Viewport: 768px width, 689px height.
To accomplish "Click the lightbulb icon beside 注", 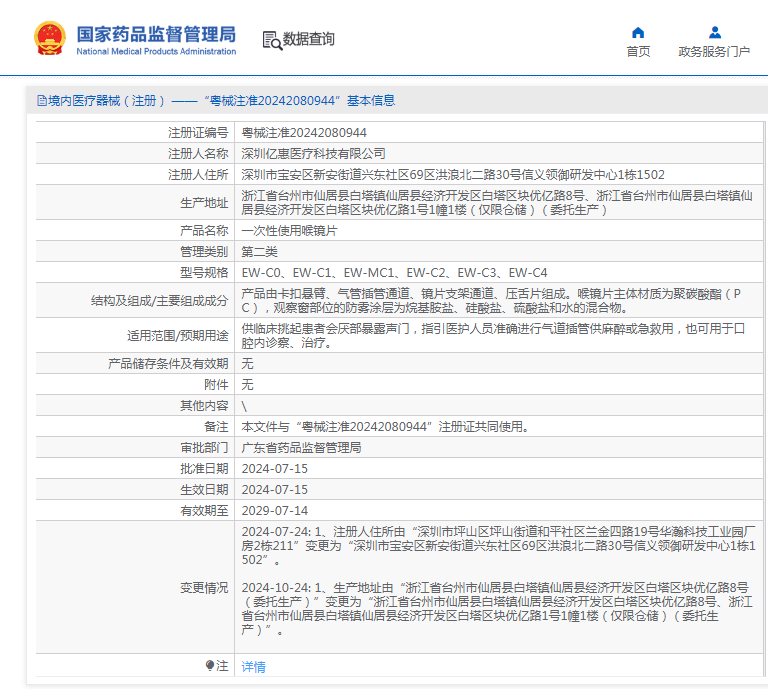I will (210, 665).
